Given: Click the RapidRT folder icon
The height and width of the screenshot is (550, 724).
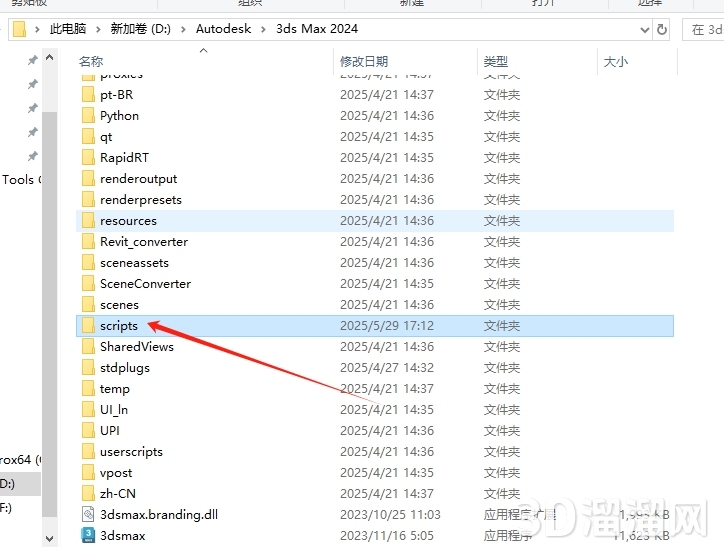Looking at the screenshot, I should 88,158.
